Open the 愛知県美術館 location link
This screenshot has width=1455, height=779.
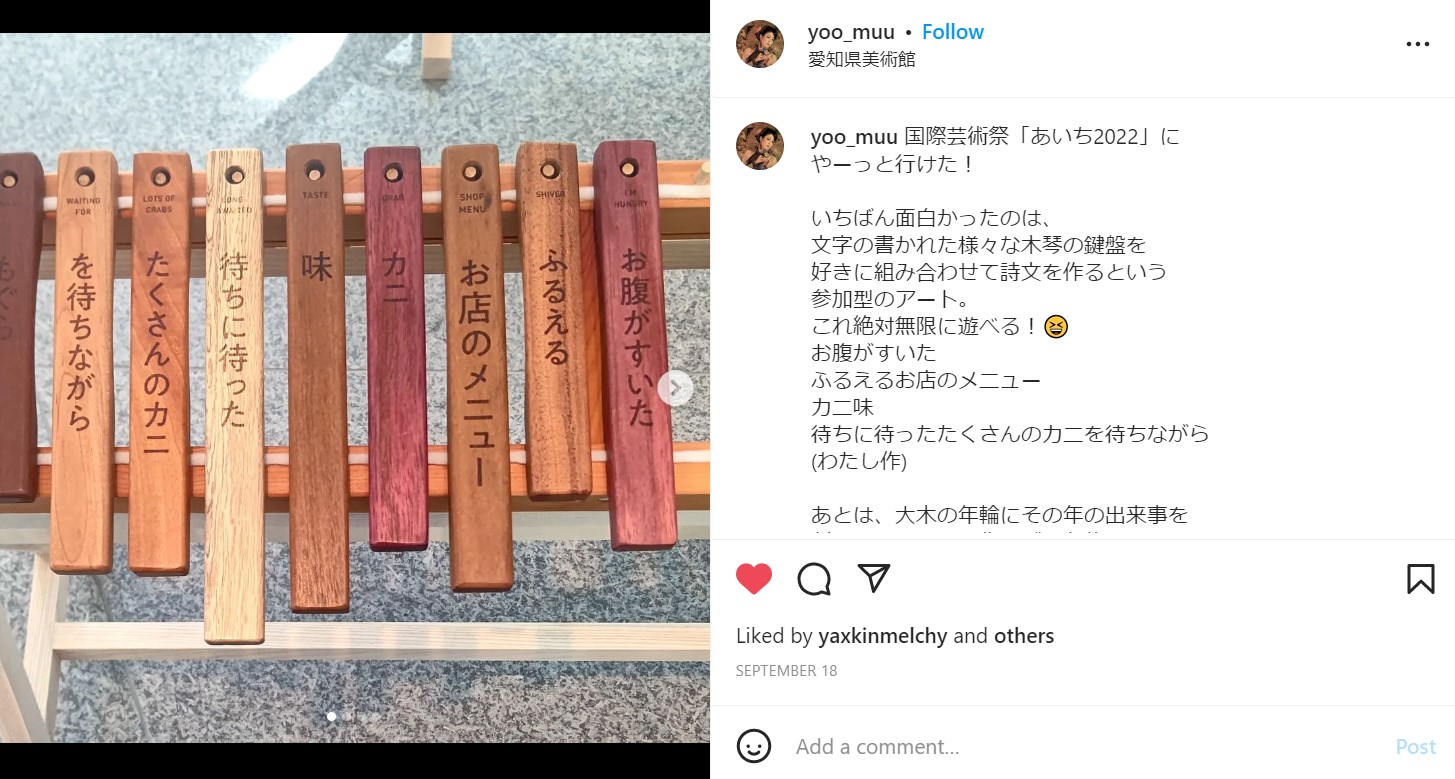point(862,59)
